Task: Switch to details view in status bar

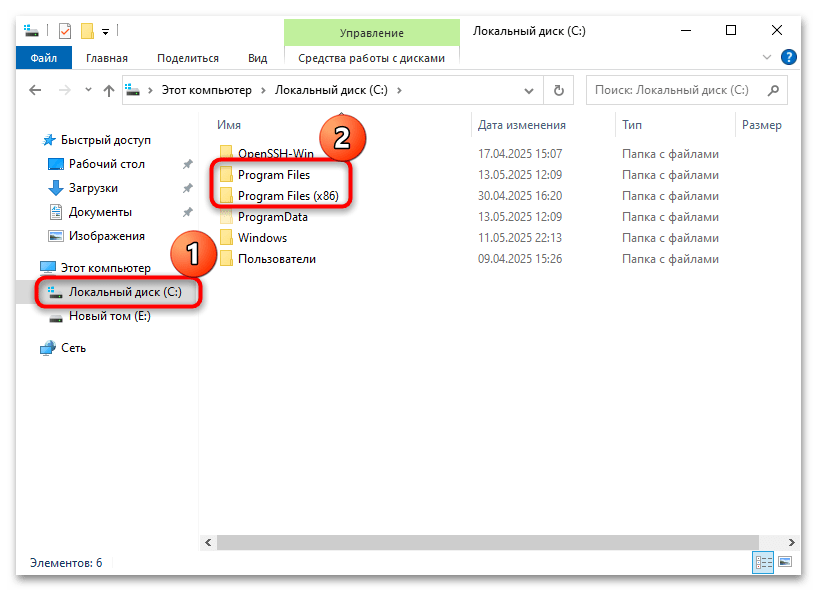Action: pos(762,564)
